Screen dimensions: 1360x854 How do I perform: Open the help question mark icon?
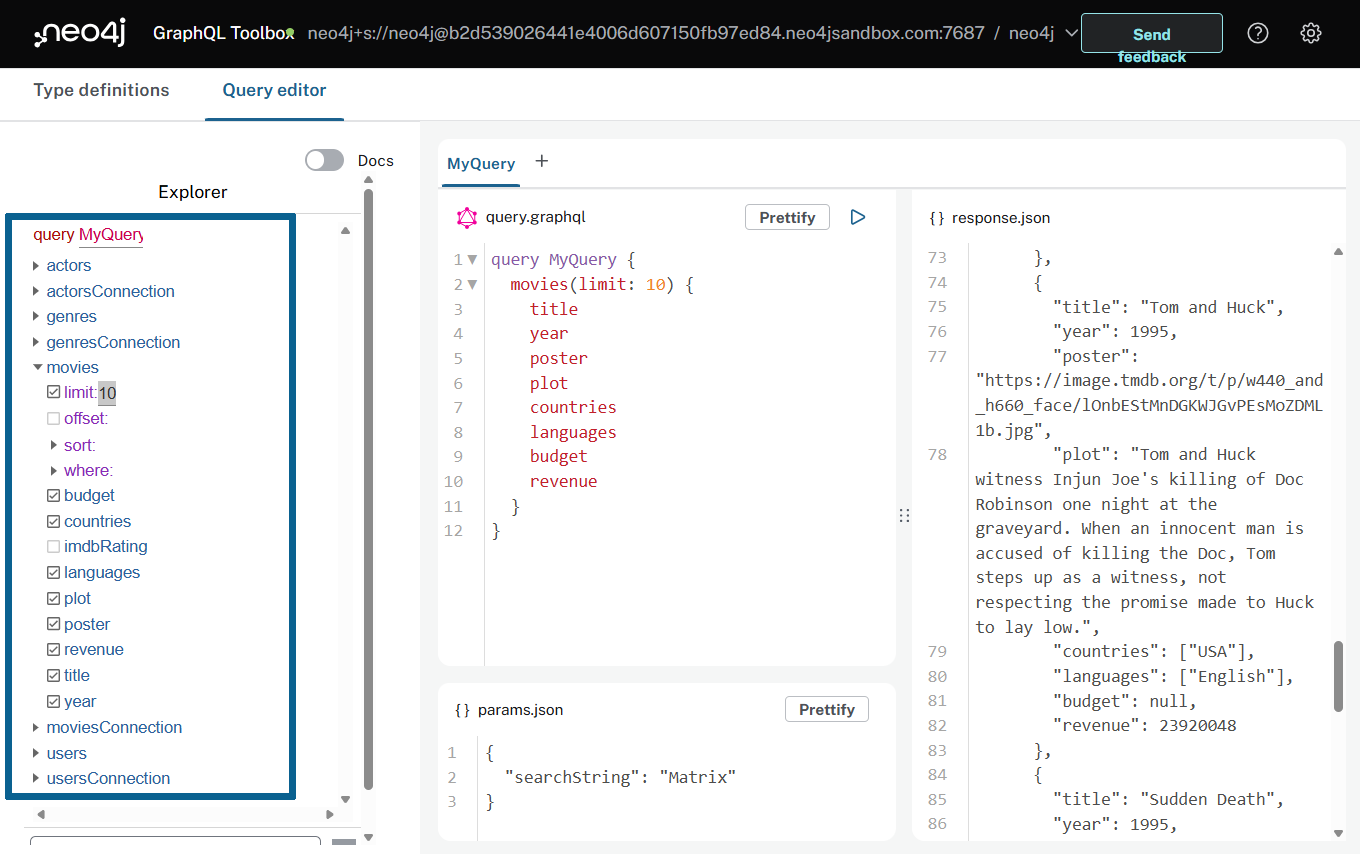tap(1258, 33)
